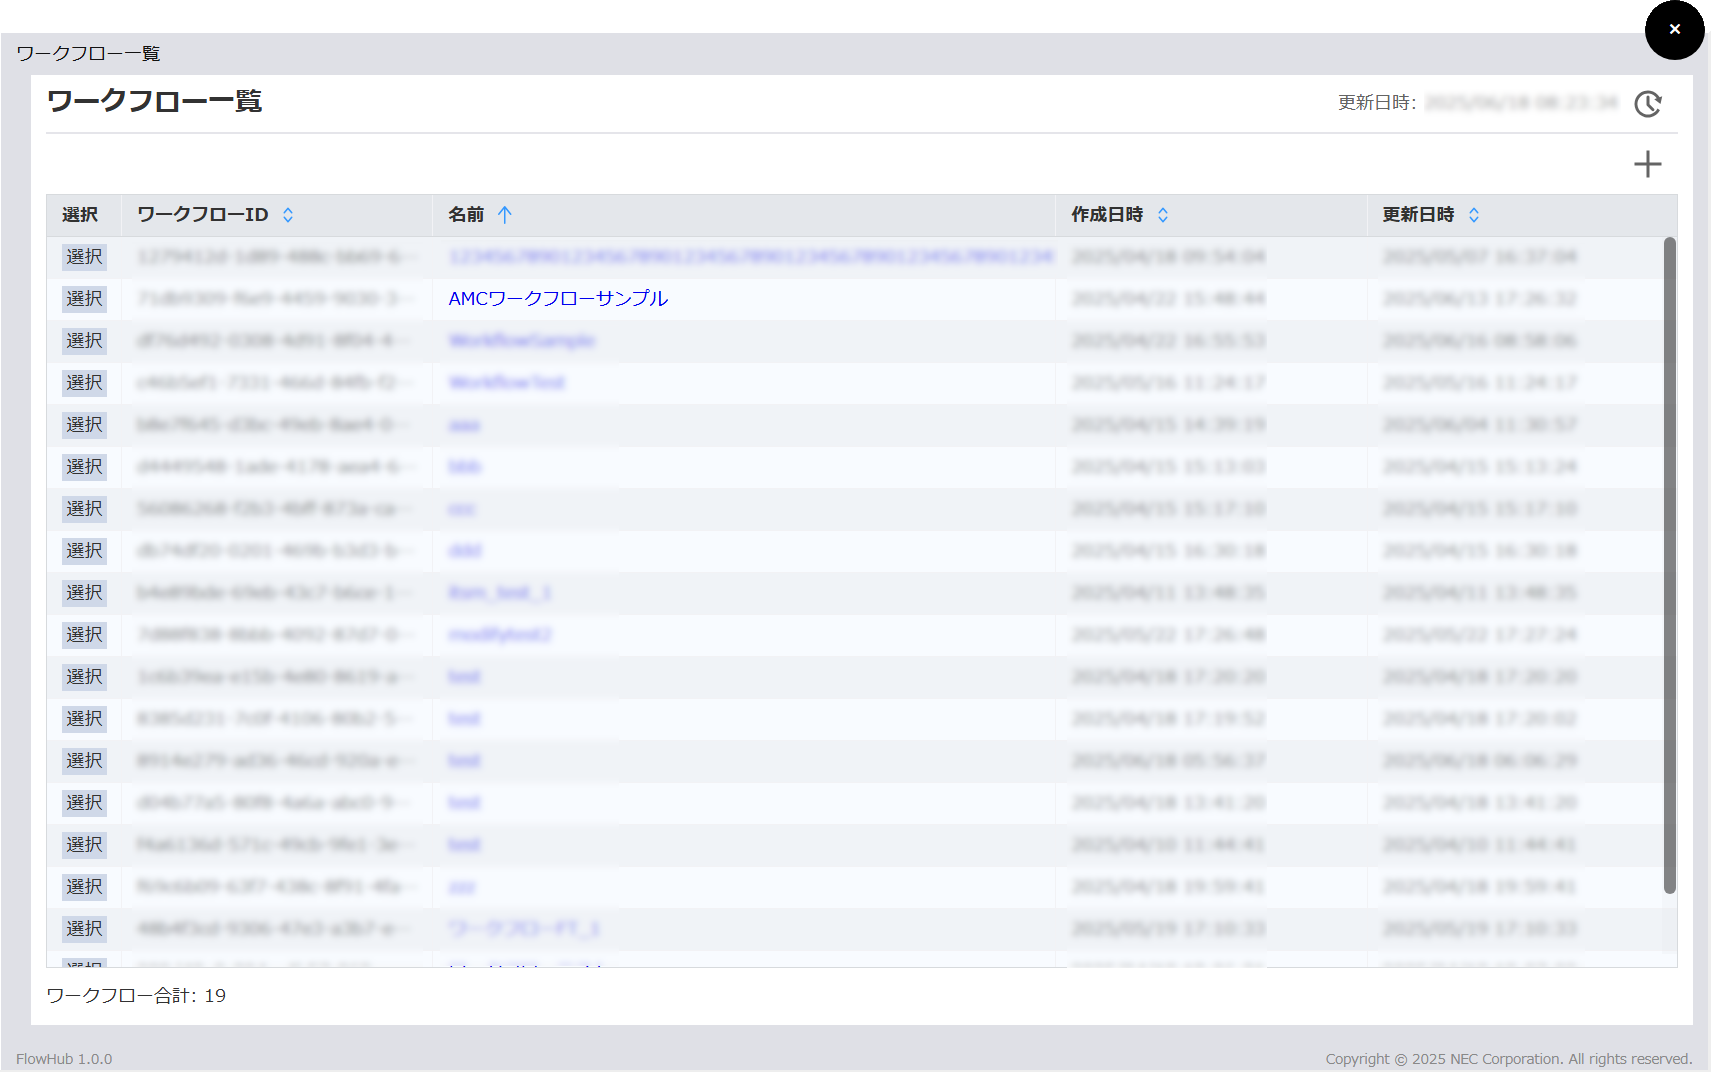Click the 作成日時 column header label
The width and height of the screenshot is (1711, 1072).
pos(1107,215)
